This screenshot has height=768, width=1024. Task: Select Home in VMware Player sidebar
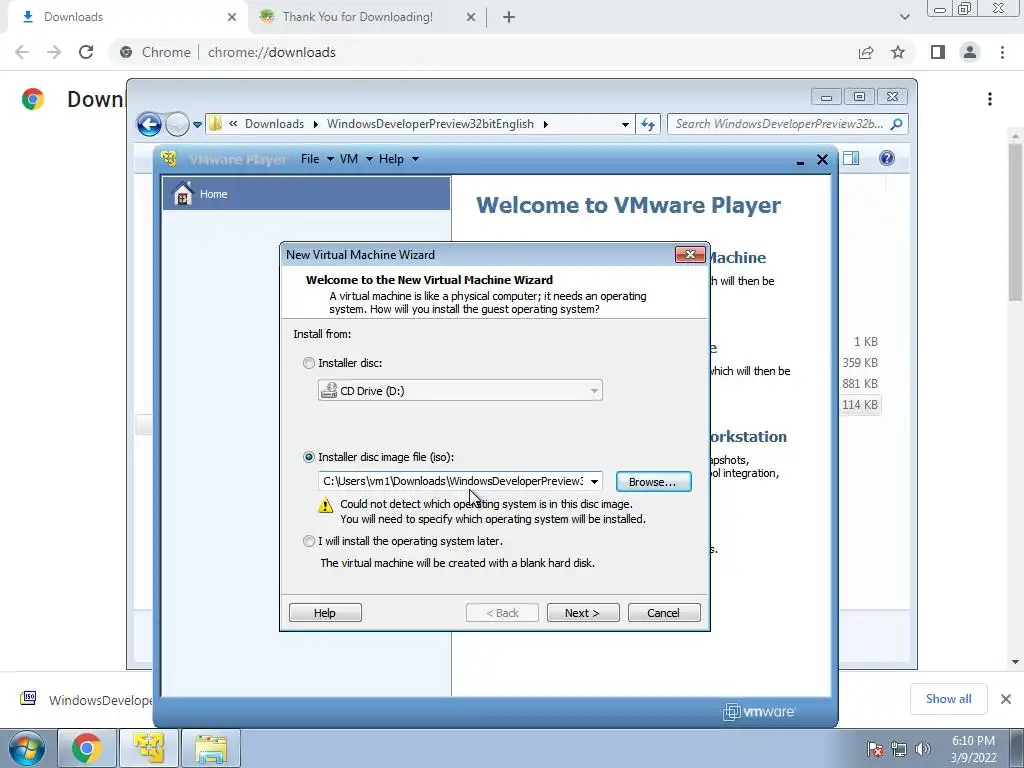[x=306, y=193]
